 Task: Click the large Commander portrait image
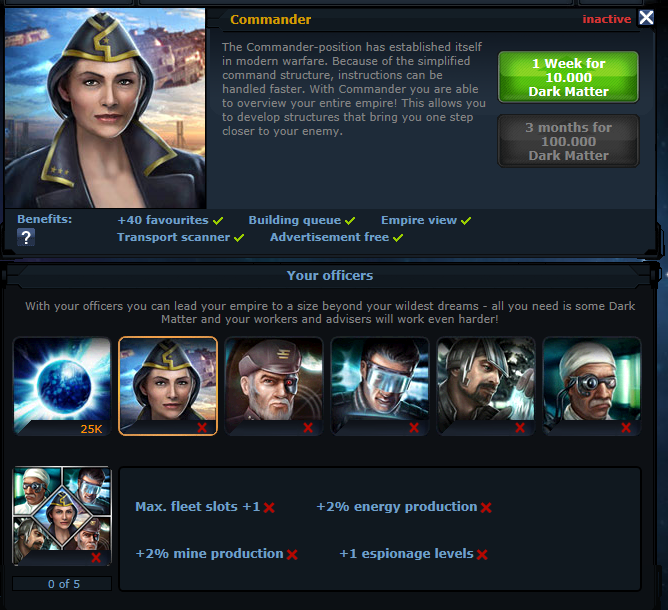105,108
